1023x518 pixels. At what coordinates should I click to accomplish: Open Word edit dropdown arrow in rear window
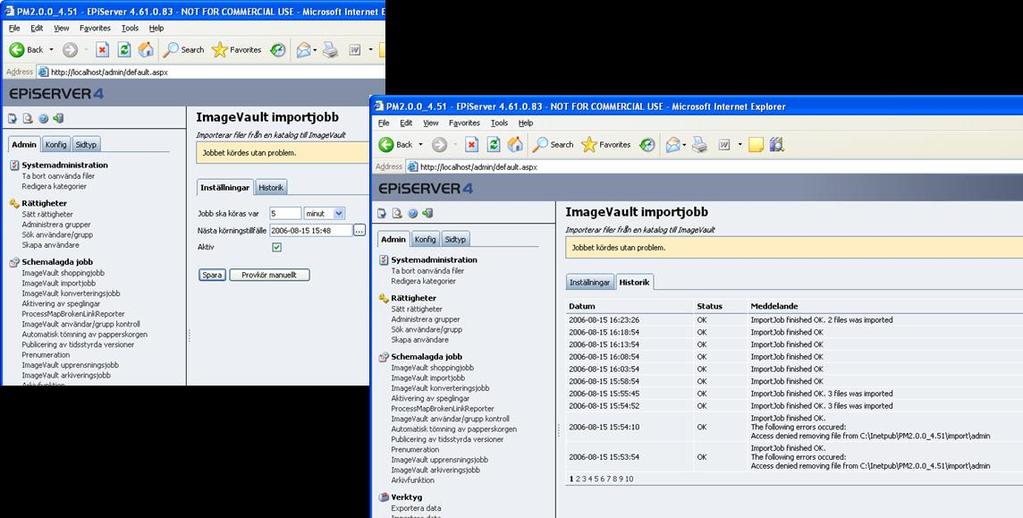point(371,50)
